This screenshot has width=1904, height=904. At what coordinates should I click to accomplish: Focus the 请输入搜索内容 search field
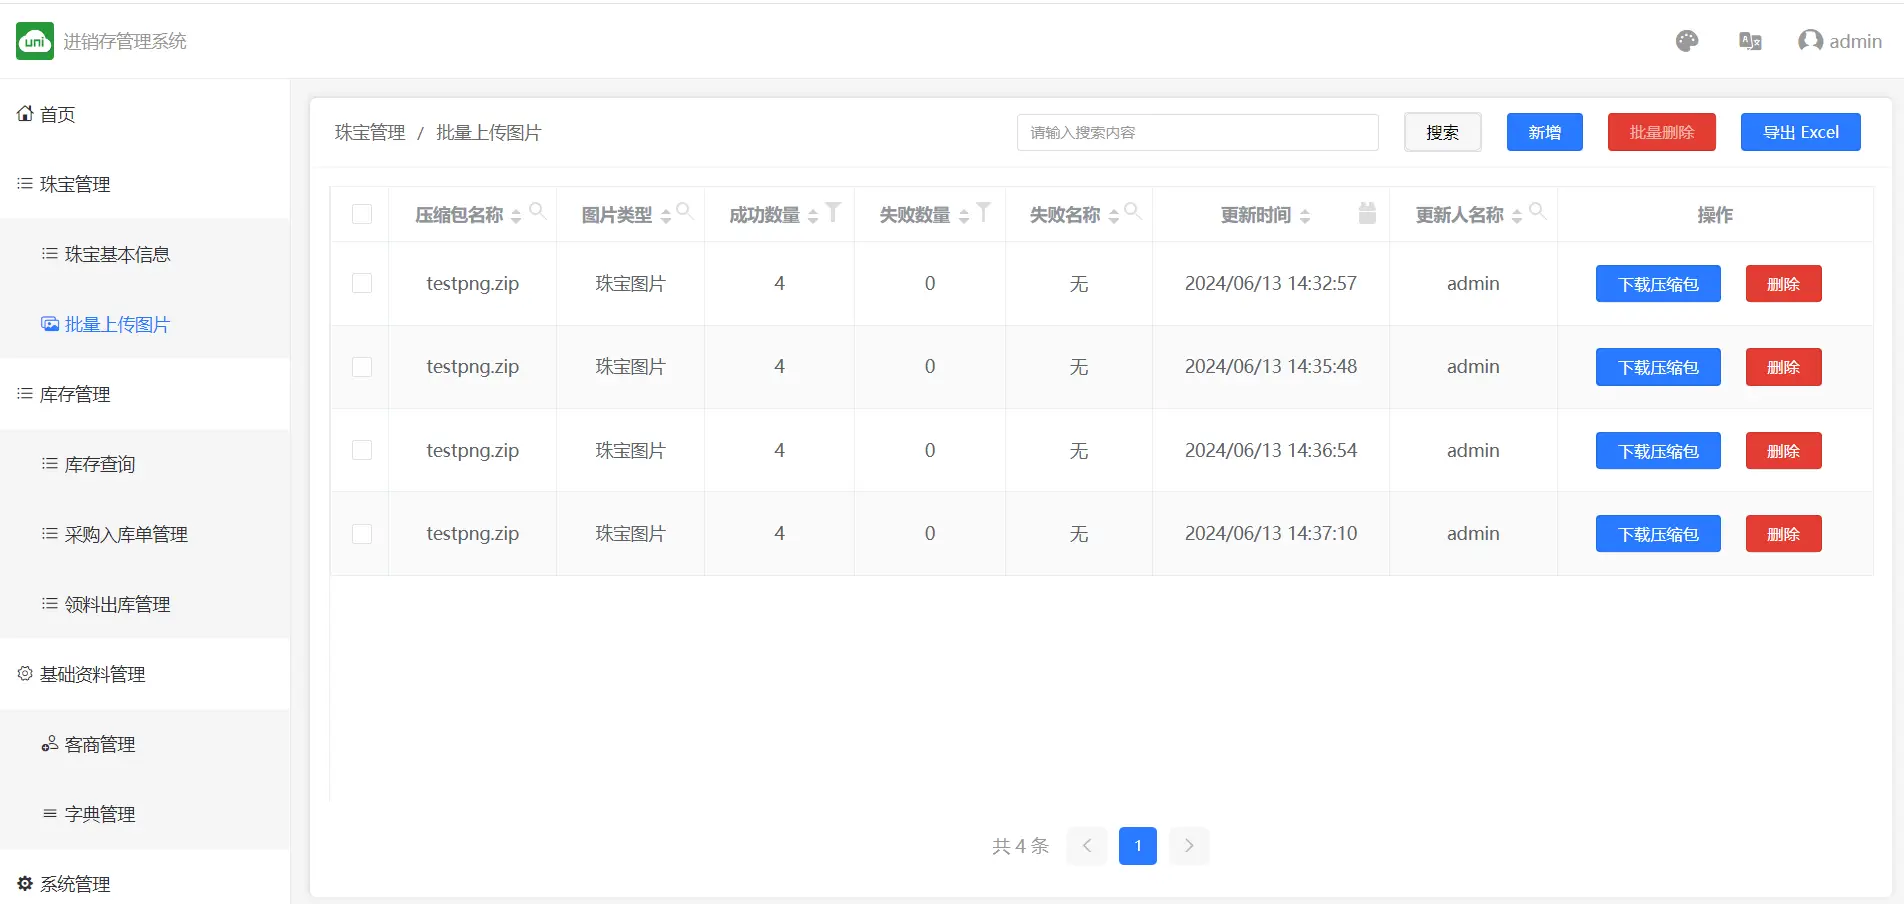(x=1197, y=132)
